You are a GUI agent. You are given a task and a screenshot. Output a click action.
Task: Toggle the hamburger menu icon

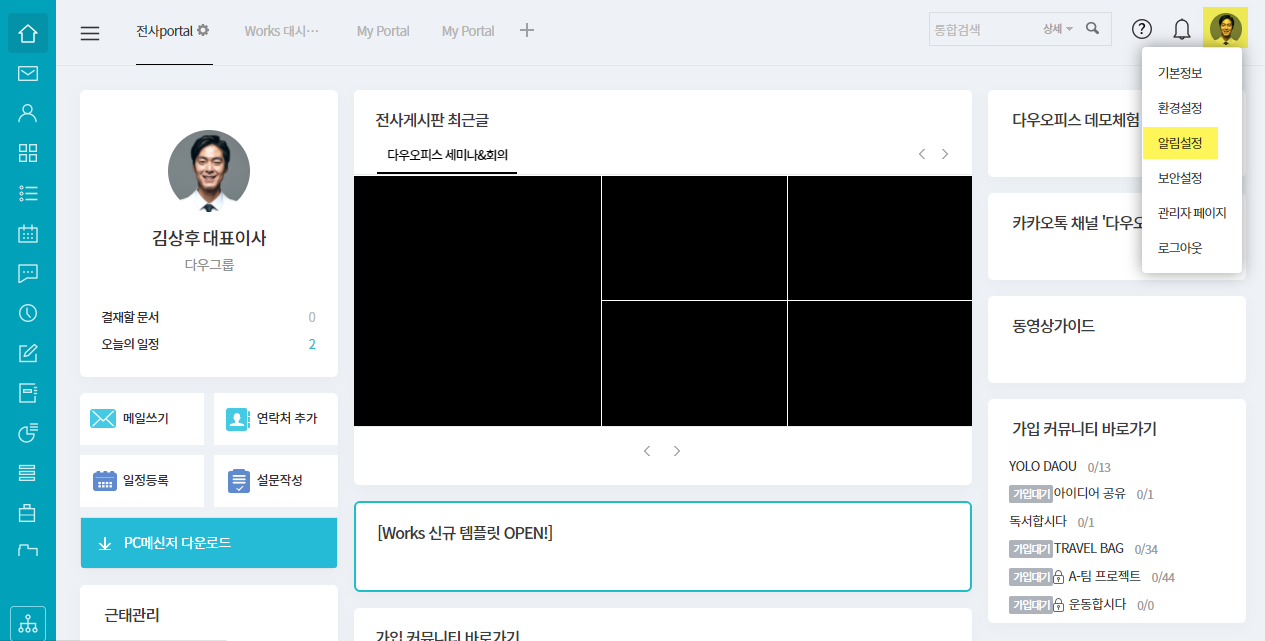point(90,33)
